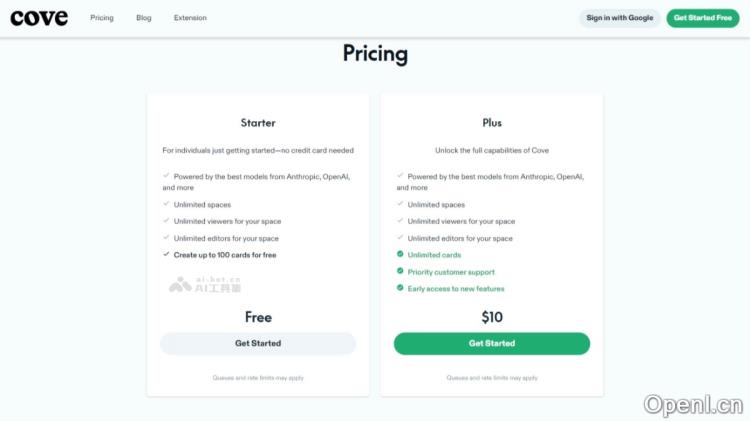
Task: Click the check icon beside Early access
Action: (x=400, y=288)
